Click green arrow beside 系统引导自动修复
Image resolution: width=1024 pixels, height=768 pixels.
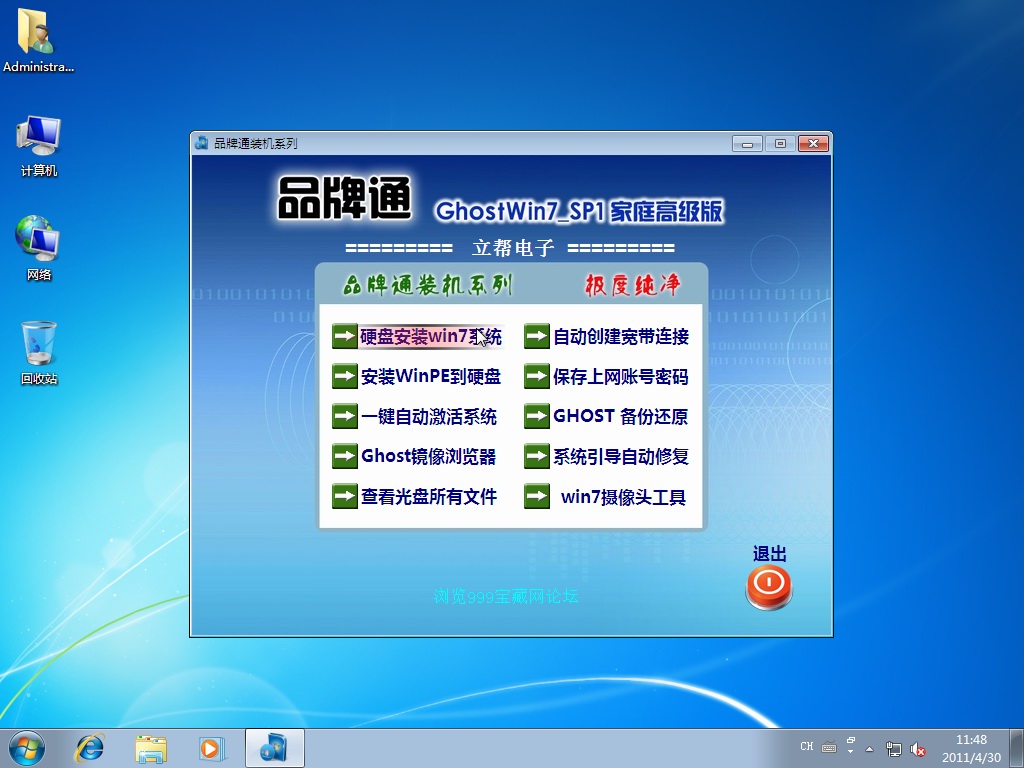(x=537, y=456)
